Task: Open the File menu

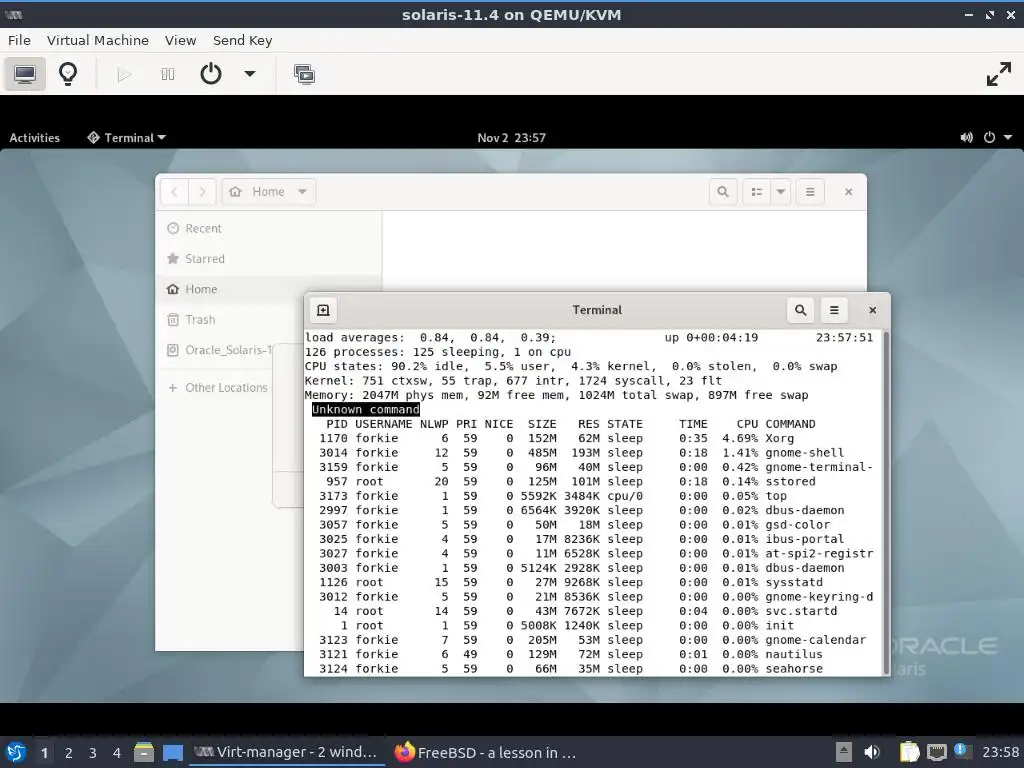Action: pos(19,40)
